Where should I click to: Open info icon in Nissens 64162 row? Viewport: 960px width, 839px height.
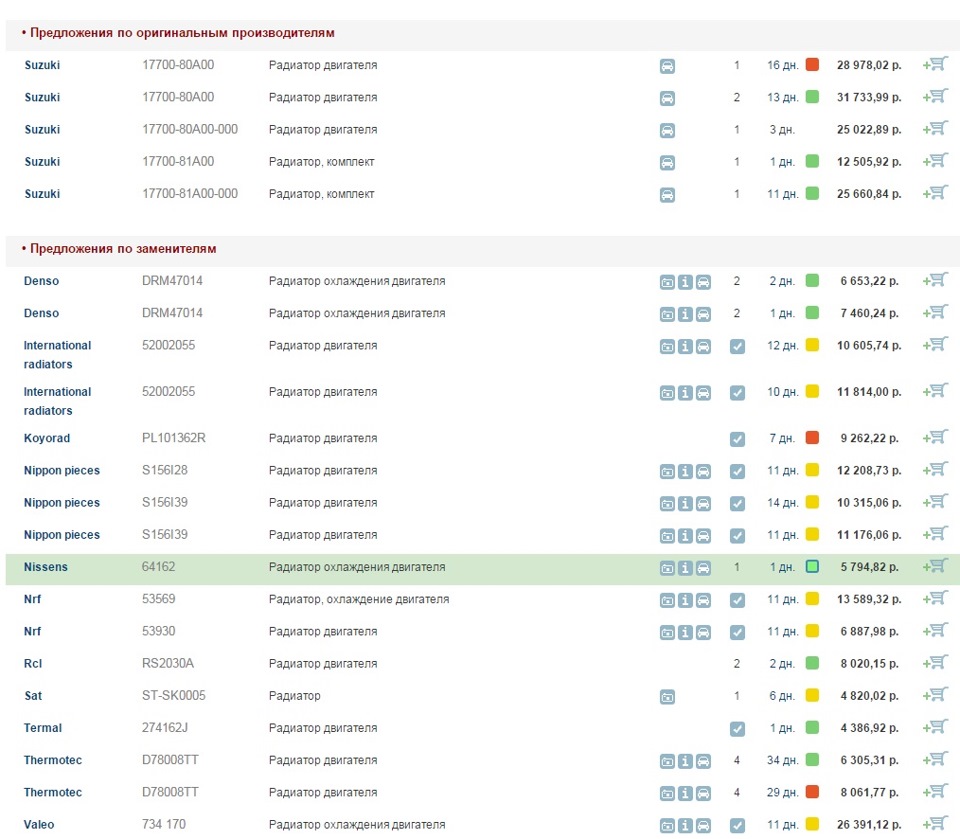pos(686,568)
